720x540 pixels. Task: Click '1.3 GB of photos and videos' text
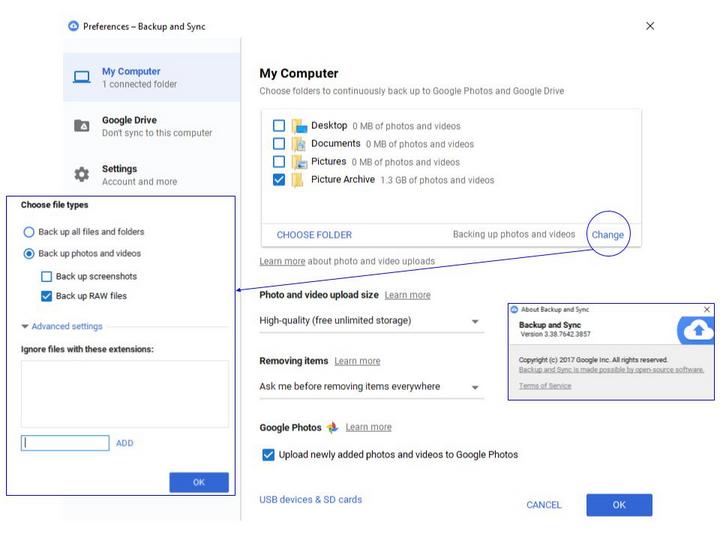click(438, 180)
